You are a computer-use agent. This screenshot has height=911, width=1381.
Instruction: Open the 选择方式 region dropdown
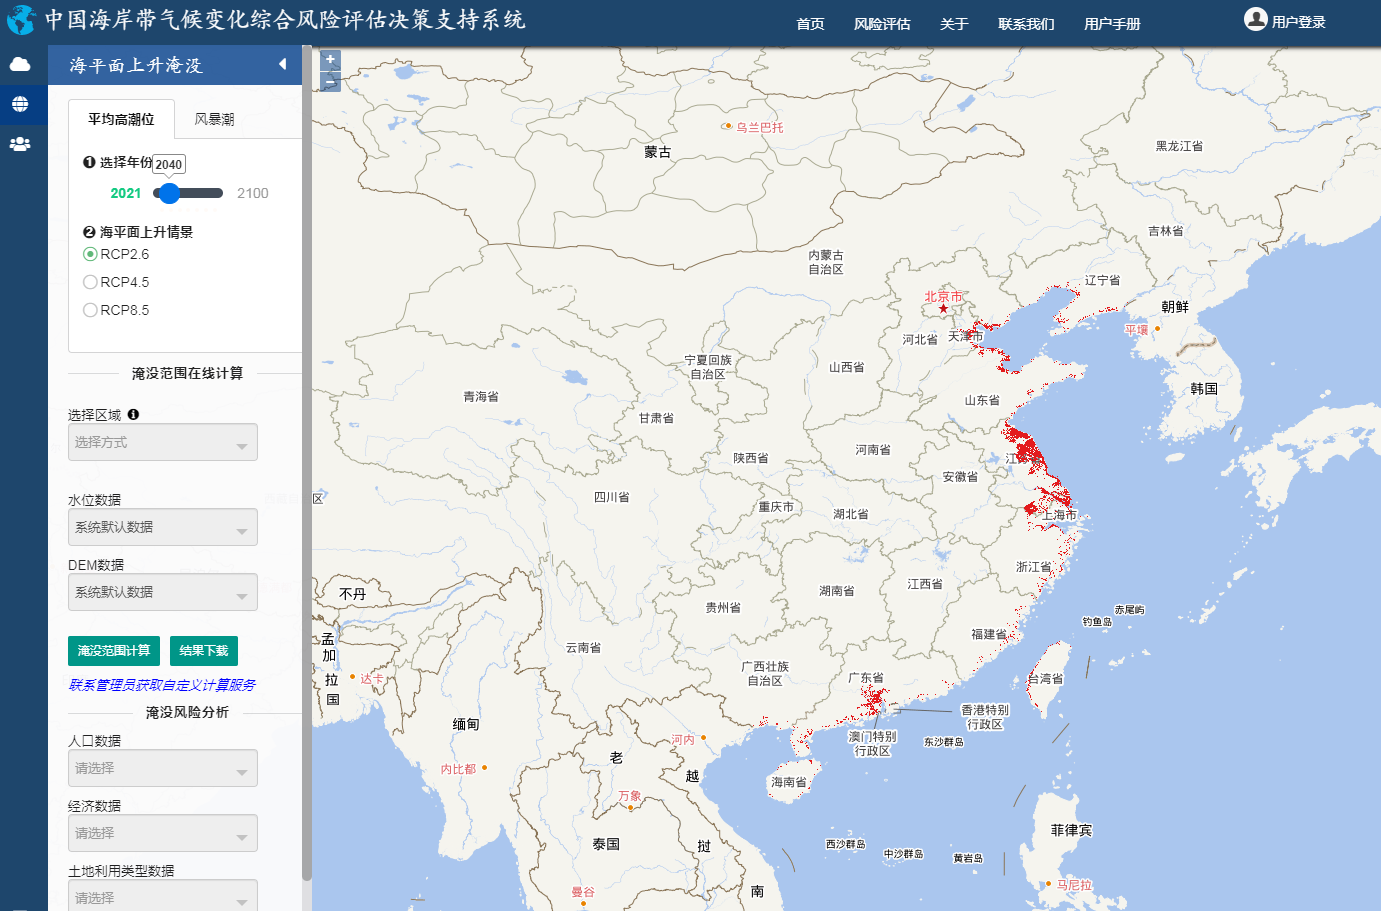163,442
